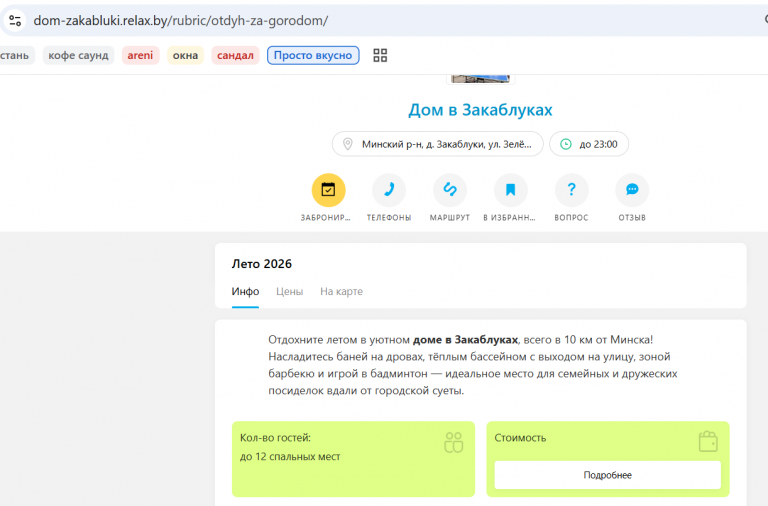768x506 pixels.
Task: Click the 'Кол-во гостей:' label
Action: coord(275,438)
